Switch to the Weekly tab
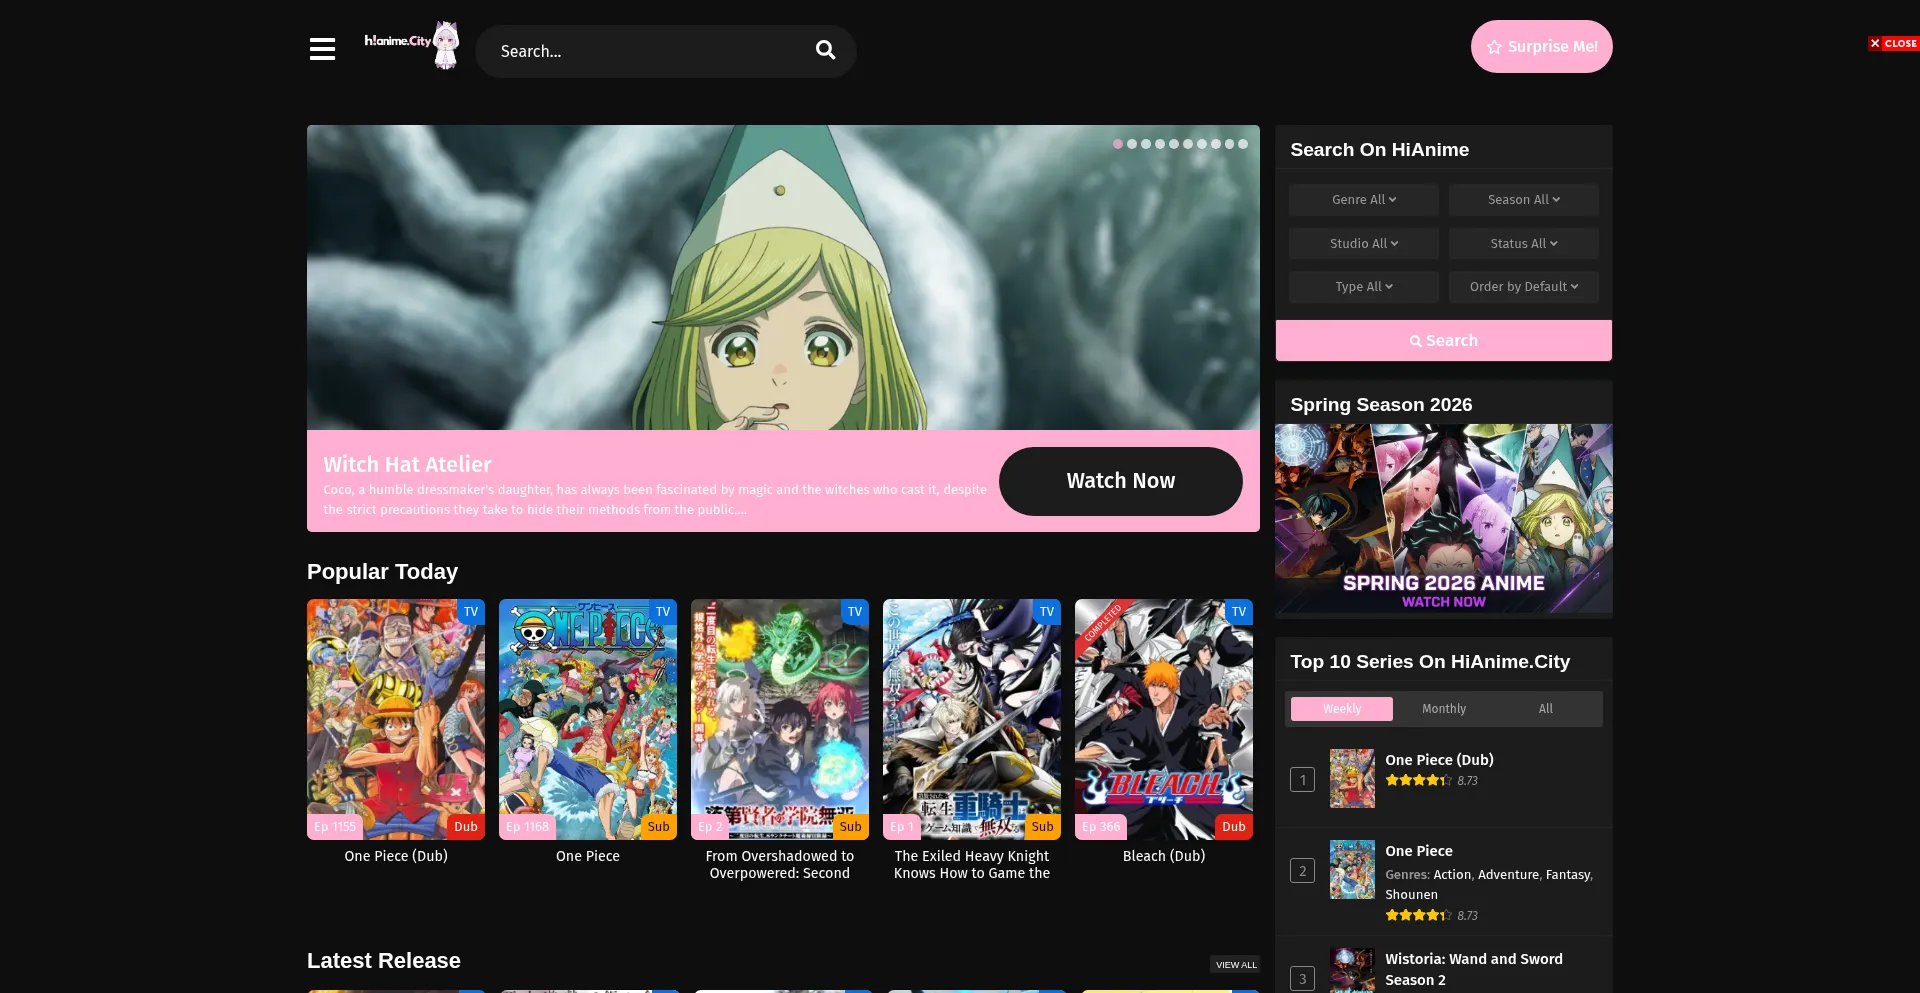 [1341, 709]
